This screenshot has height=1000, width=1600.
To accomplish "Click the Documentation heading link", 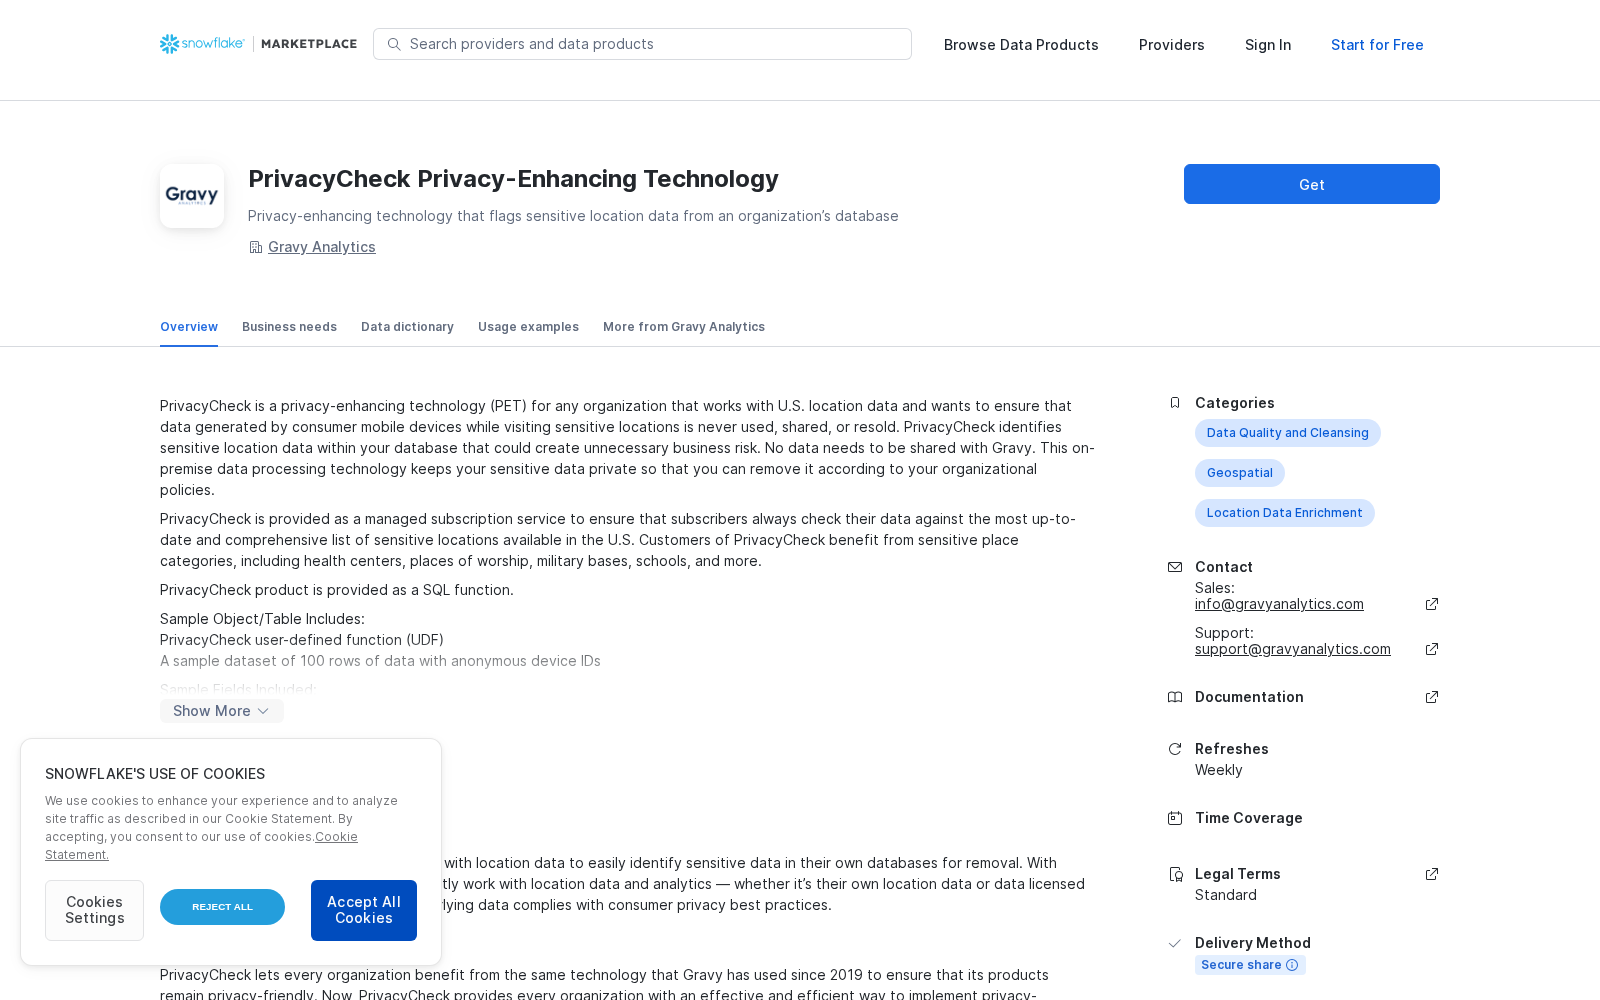I will [x=1249, y=697].
